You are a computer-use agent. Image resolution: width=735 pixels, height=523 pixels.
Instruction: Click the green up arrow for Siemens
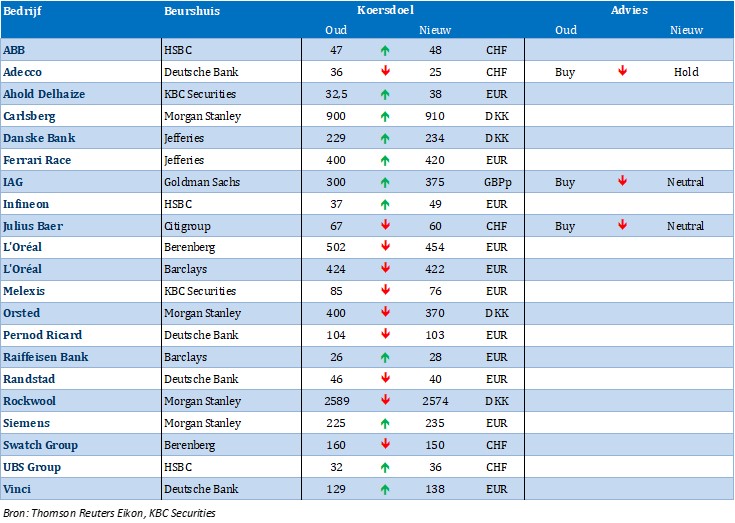point(385,423)
